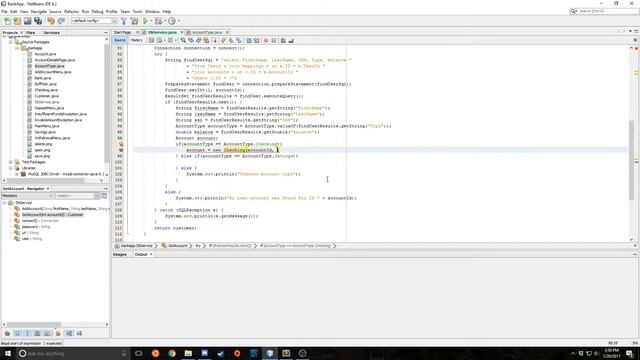Open the dropdown arrow next to Debug
The width and height of the screenshot is (640, 360).
pyautogui.click(x=164, y=21)
